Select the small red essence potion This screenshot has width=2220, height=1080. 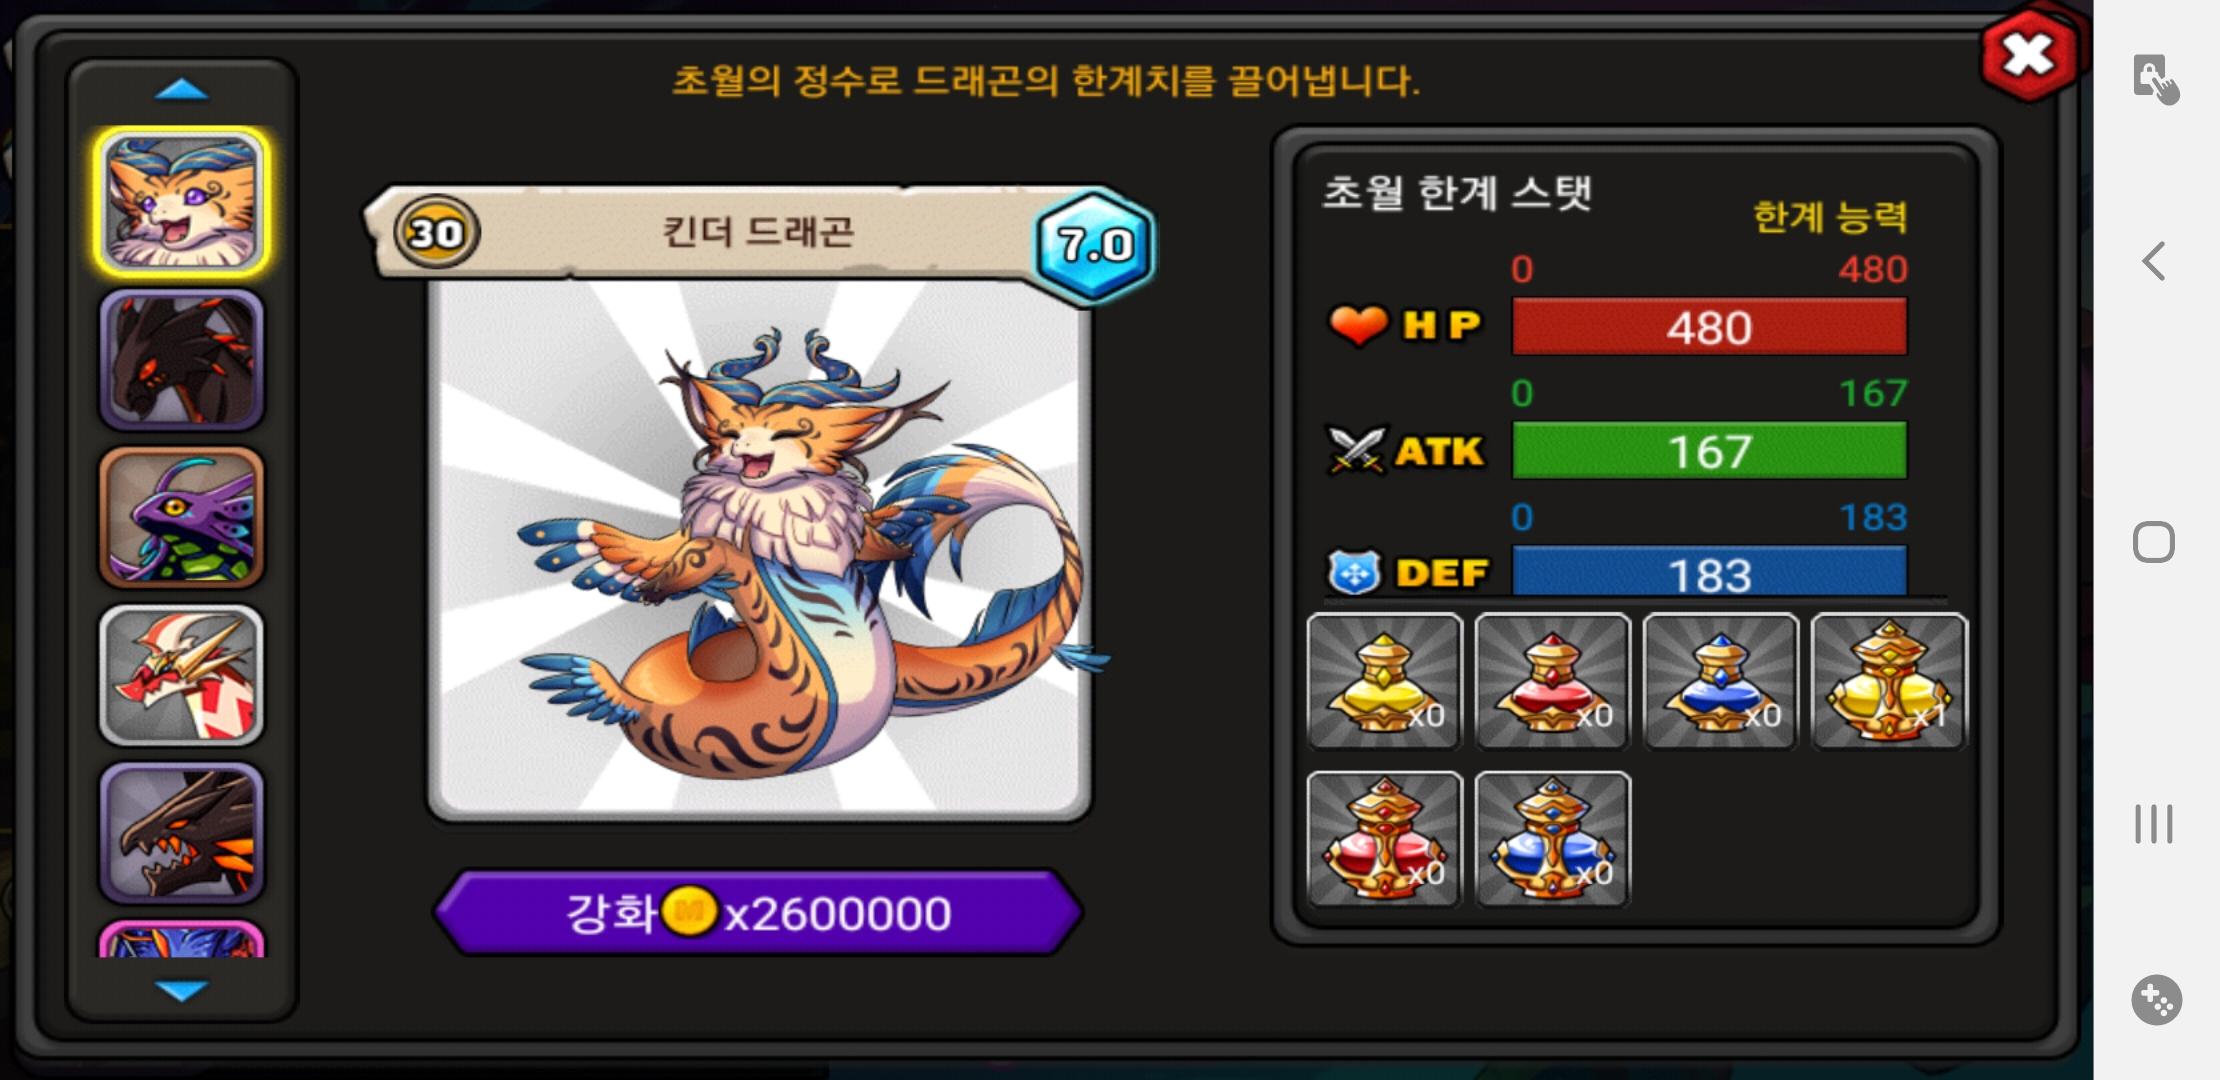pos(1553,681)
